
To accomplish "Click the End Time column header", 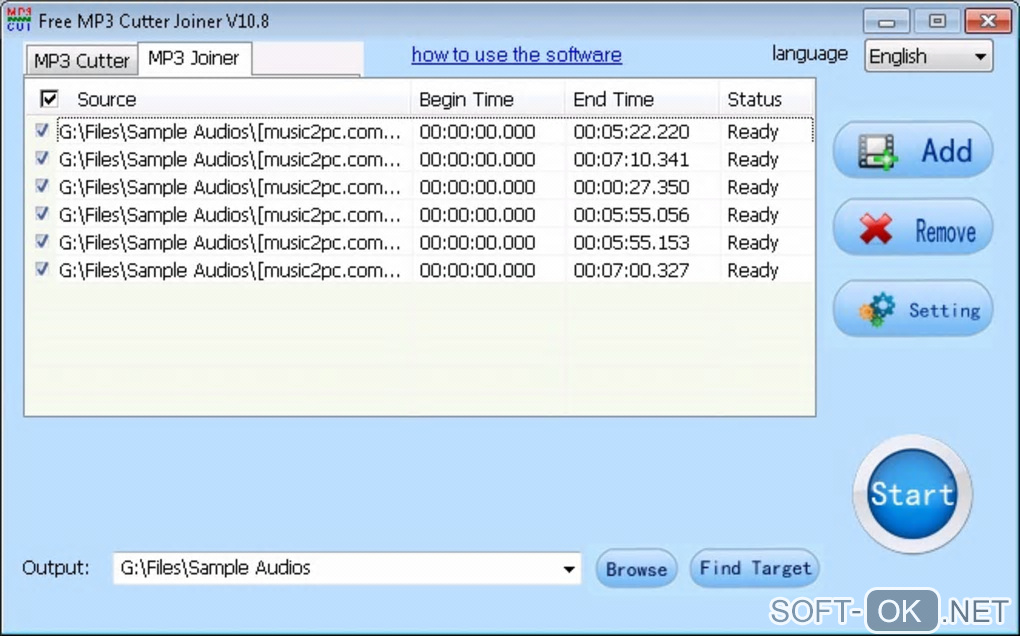I will pos(613,99).
